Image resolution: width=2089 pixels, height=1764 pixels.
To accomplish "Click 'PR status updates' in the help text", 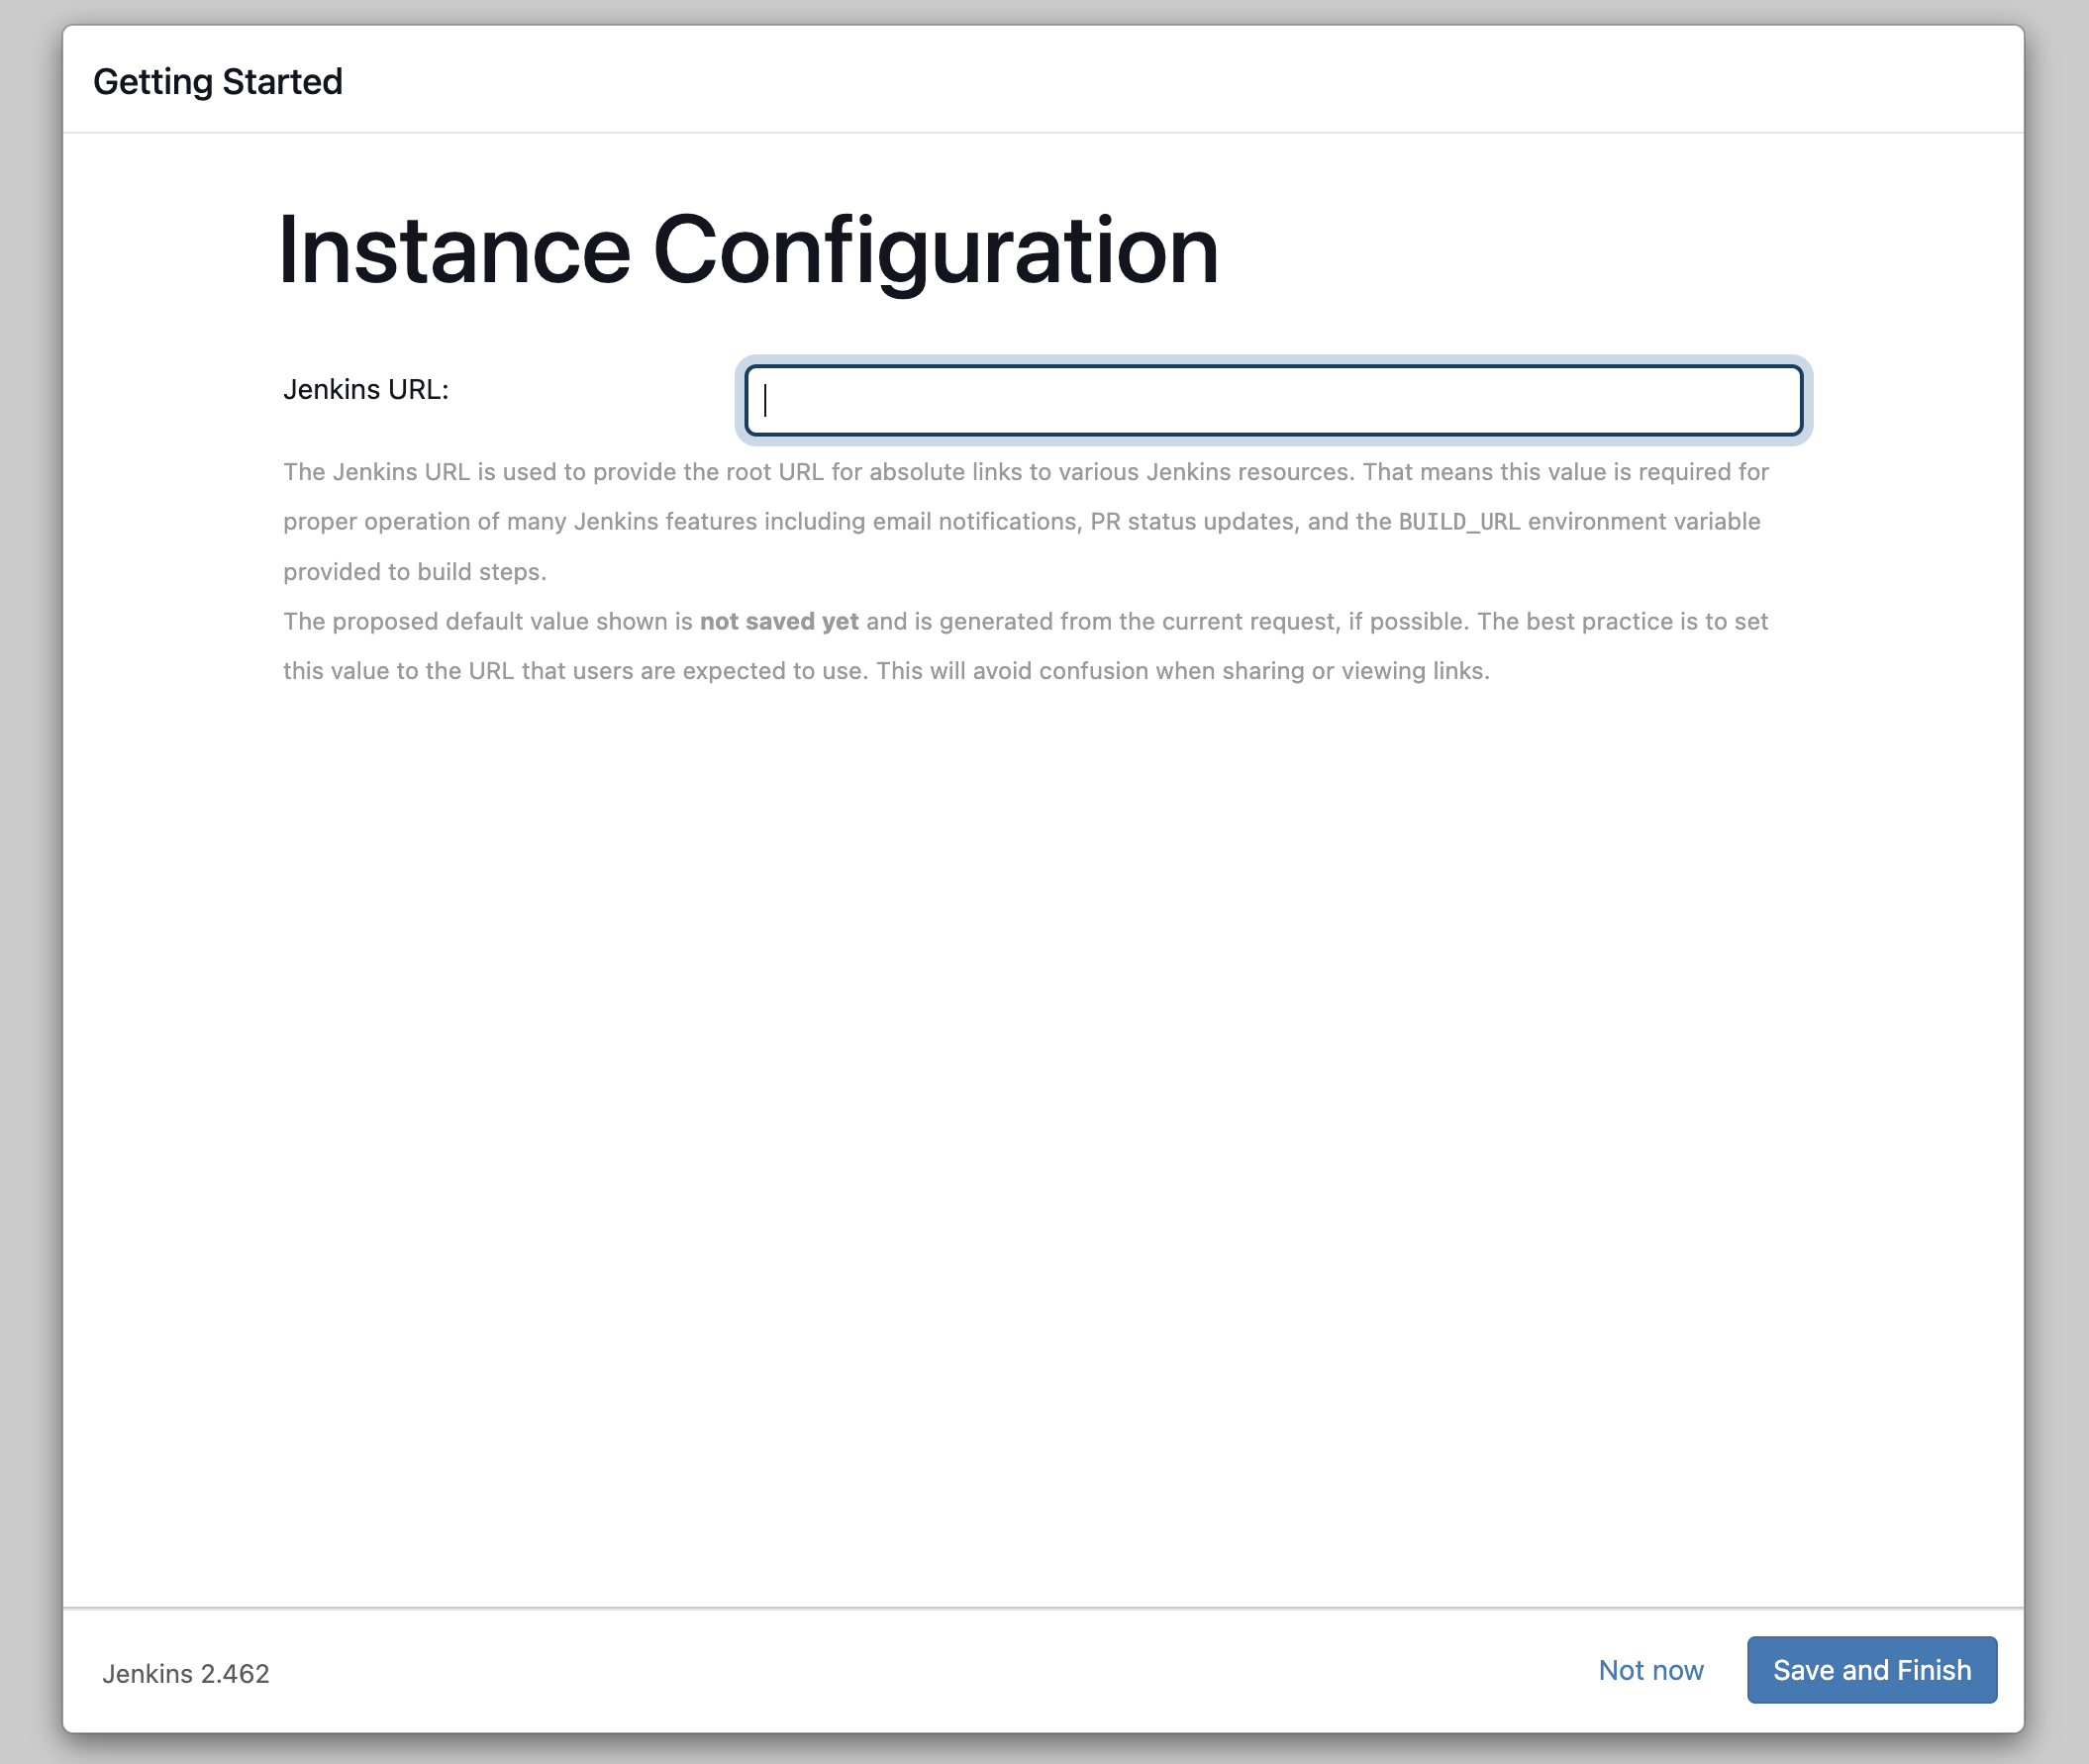I will pos(1194,522).
